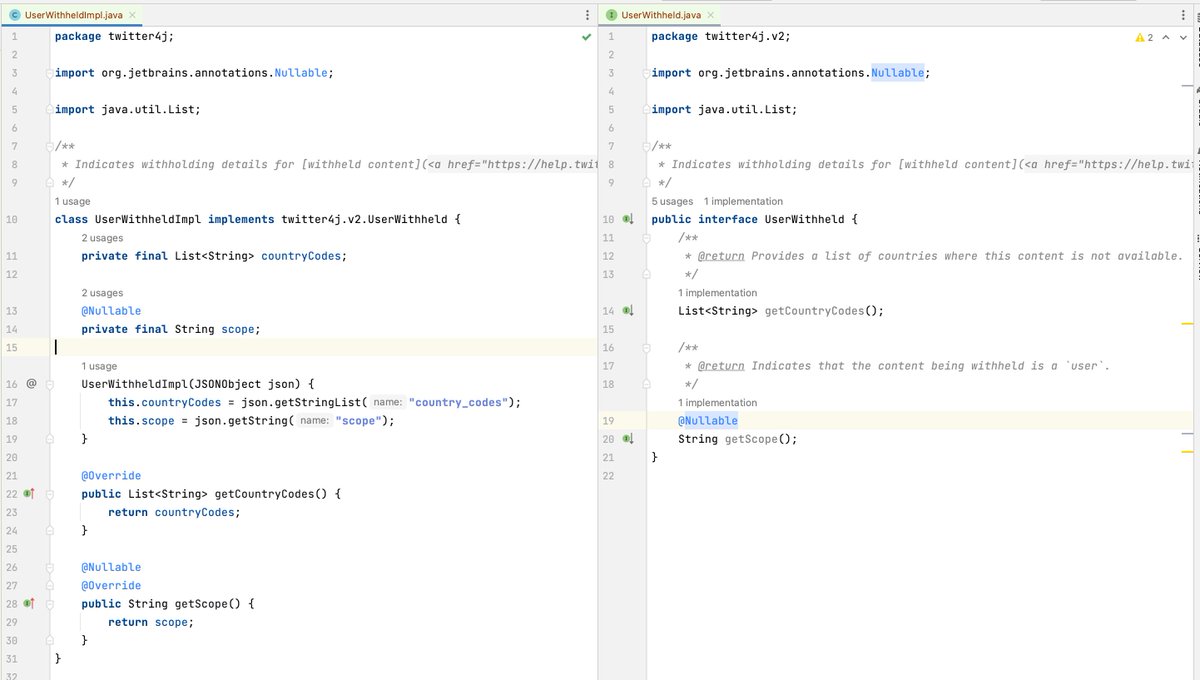
Task: Click '1 implementation' hint above getCountryCodes() in interface
Action: point(718,293)
